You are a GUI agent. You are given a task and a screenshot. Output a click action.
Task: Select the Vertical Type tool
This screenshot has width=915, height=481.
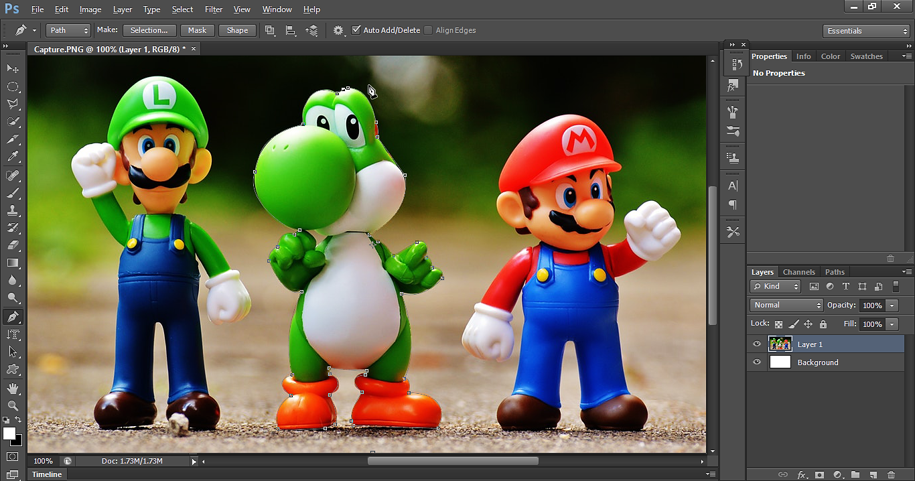point(12,334)
